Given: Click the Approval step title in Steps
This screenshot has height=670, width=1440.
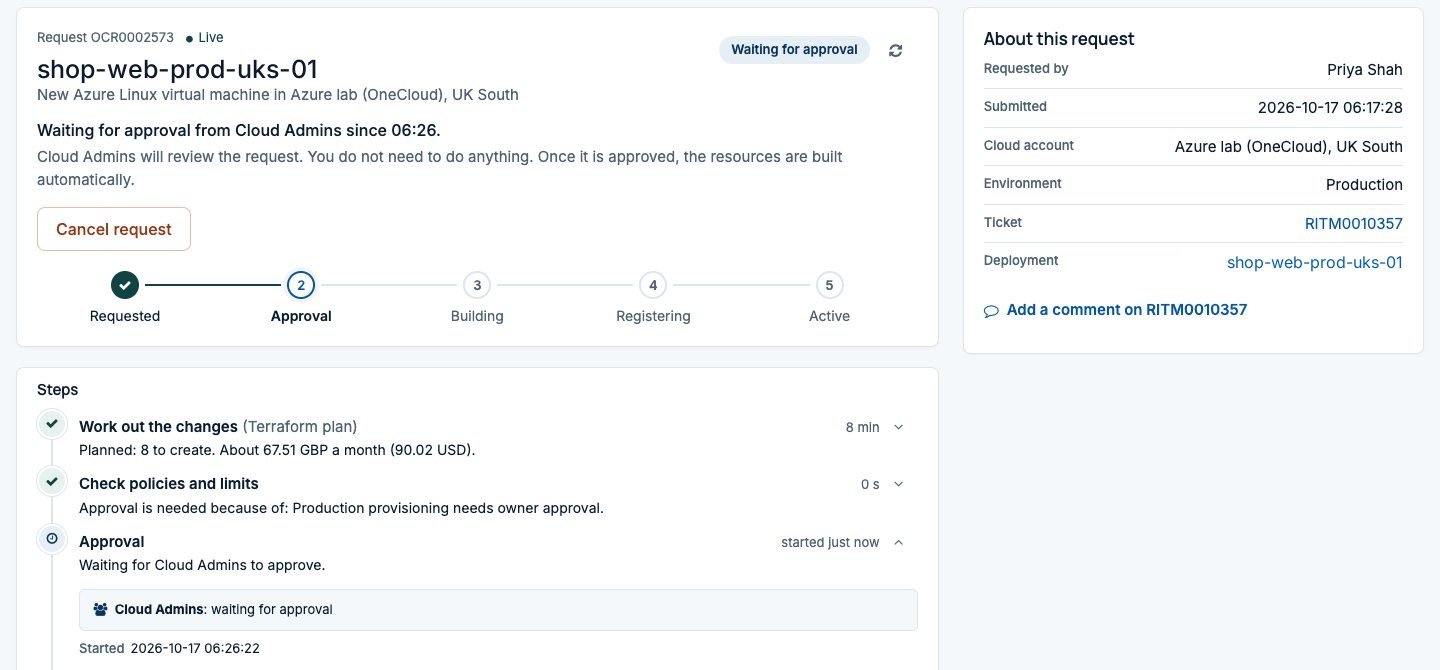Looking at the screenshot, I should click(112, 541).
